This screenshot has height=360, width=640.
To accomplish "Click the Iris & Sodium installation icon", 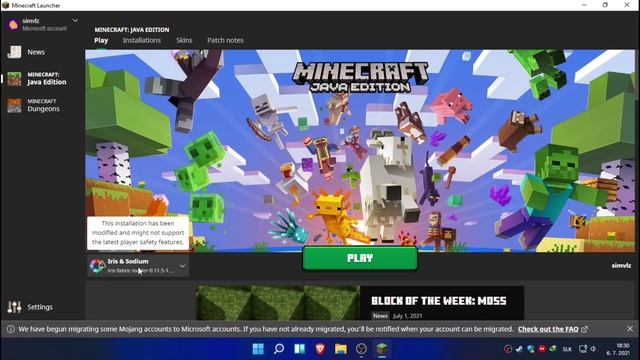I will click(x=97, y=266).
